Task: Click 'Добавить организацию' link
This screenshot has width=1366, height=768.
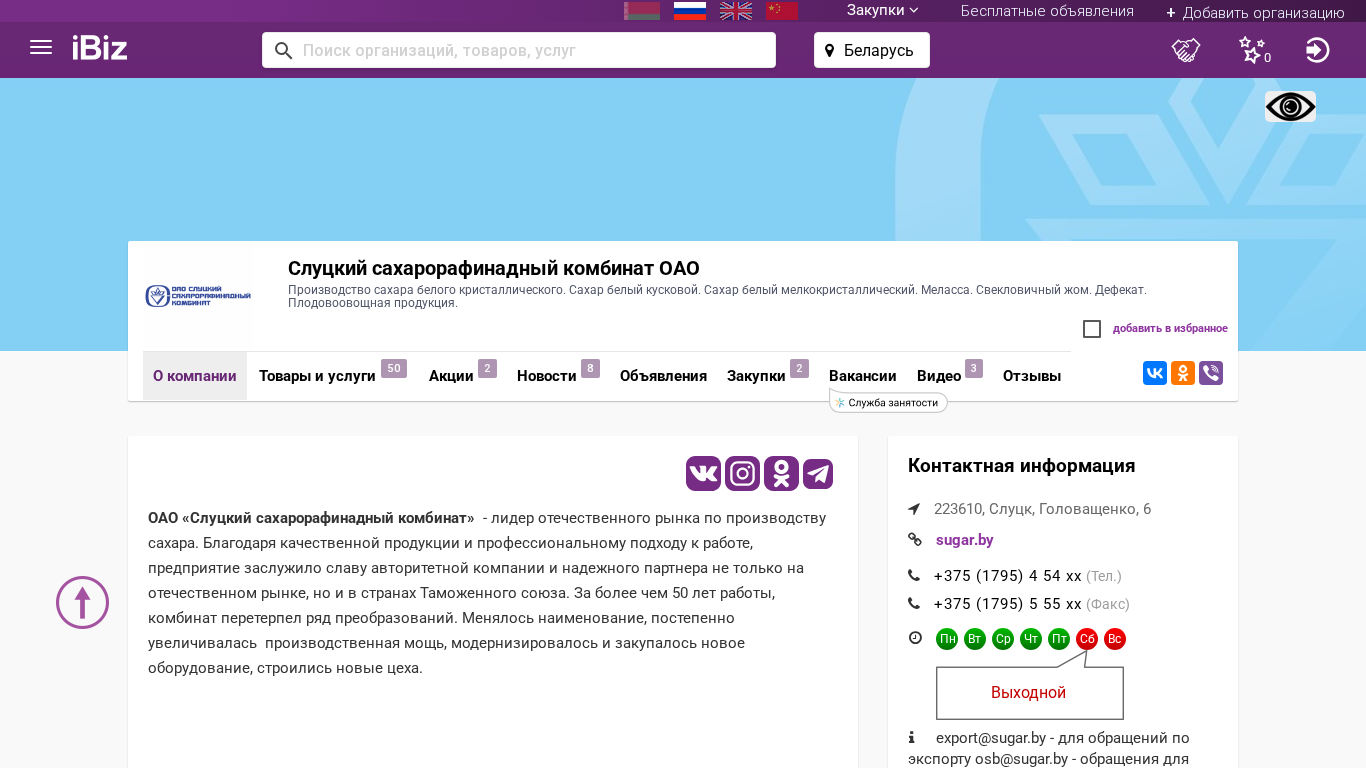Action: [x=1255, y=13]
